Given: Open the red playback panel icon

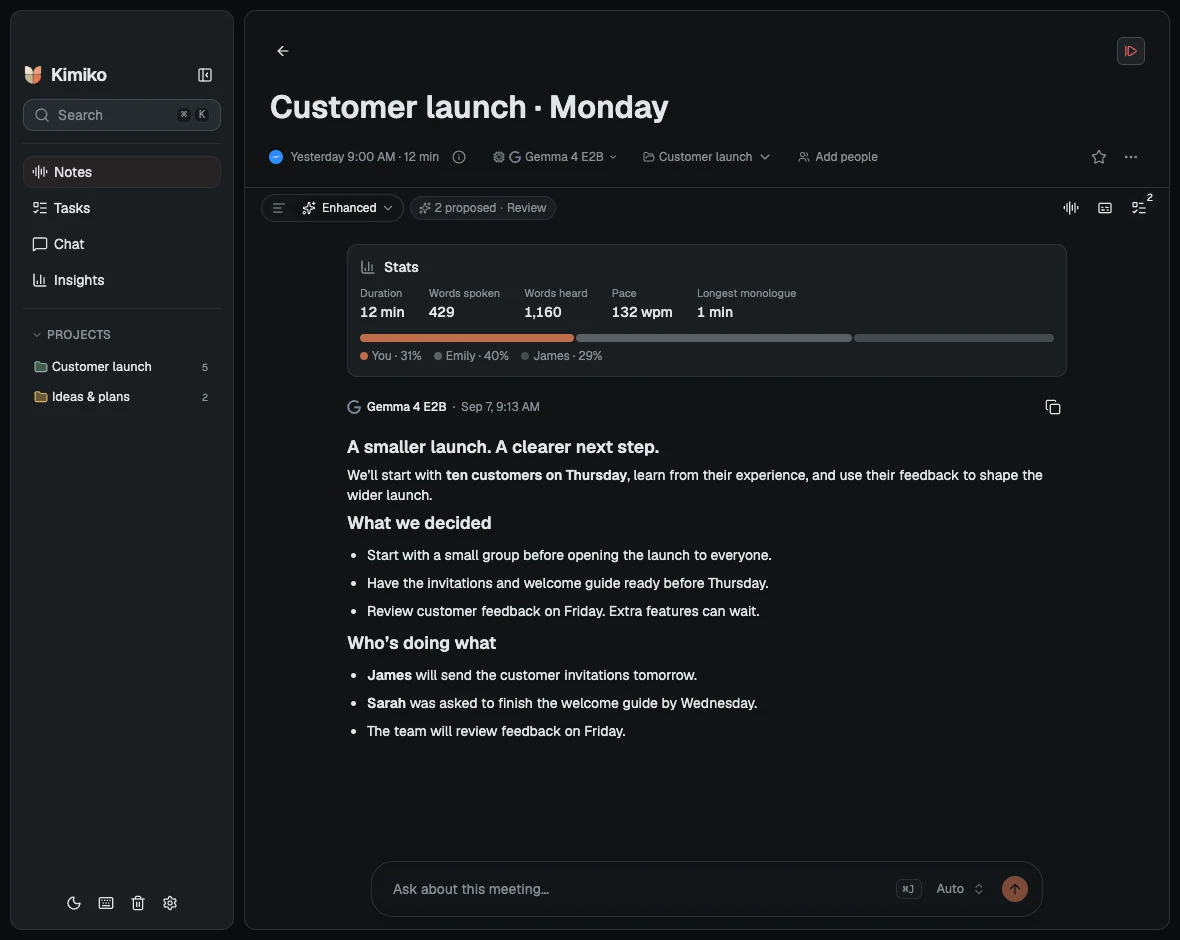Looking at the screenshot, I should 1130,51.
